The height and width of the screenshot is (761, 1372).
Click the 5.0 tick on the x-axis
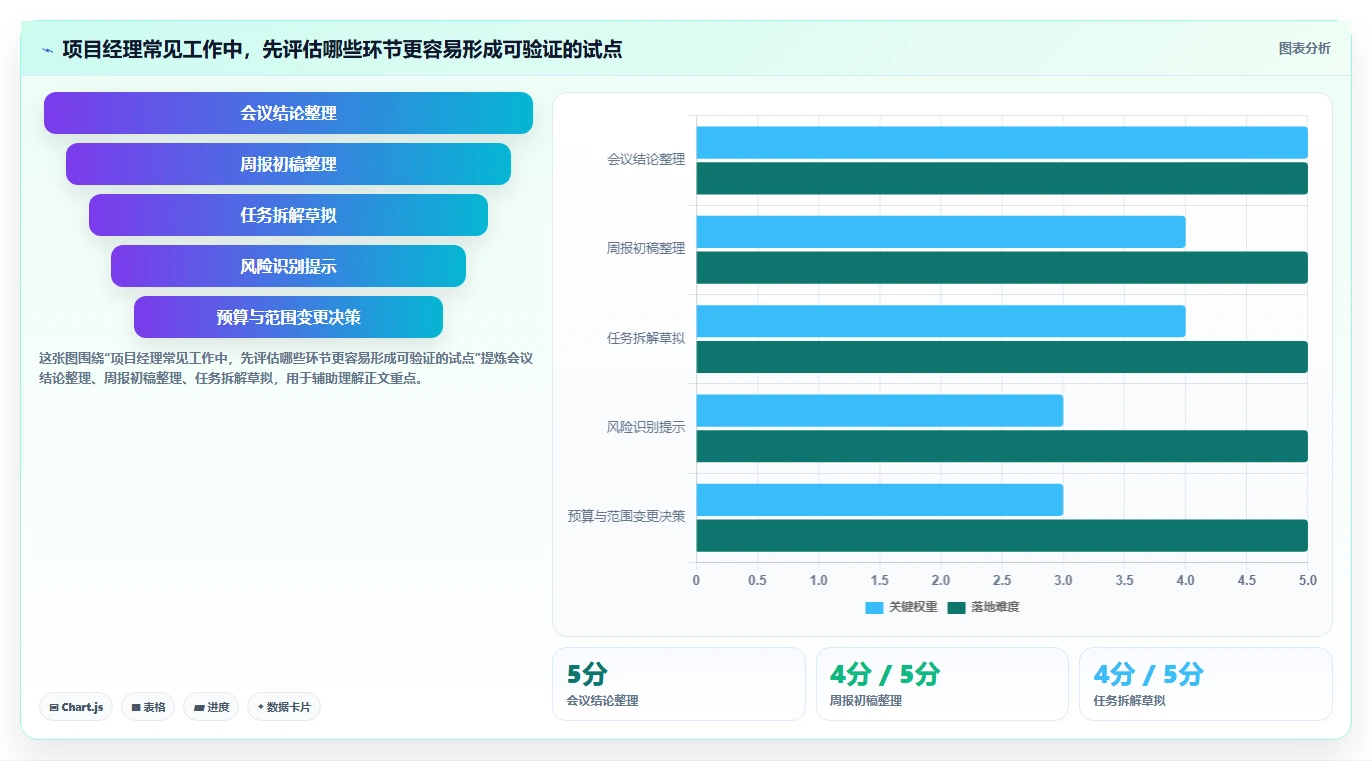(x=1307, y=580)
